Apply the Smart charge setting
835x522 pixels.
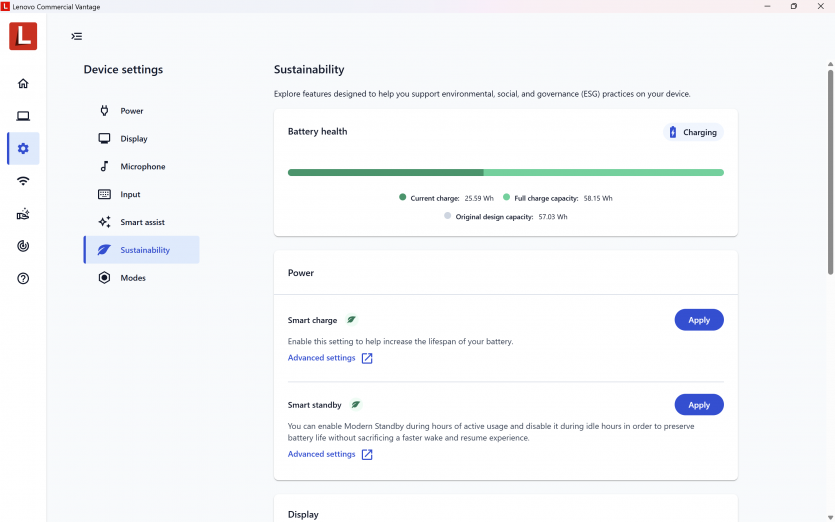(x=699, y=320)
